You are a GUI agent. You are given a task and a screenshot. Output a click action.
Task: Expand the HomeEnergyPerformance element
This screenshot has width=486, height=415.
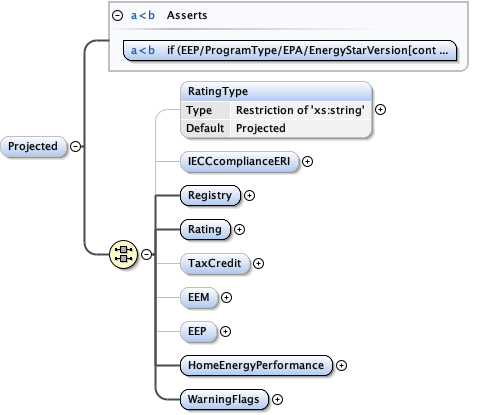[341, 365]
